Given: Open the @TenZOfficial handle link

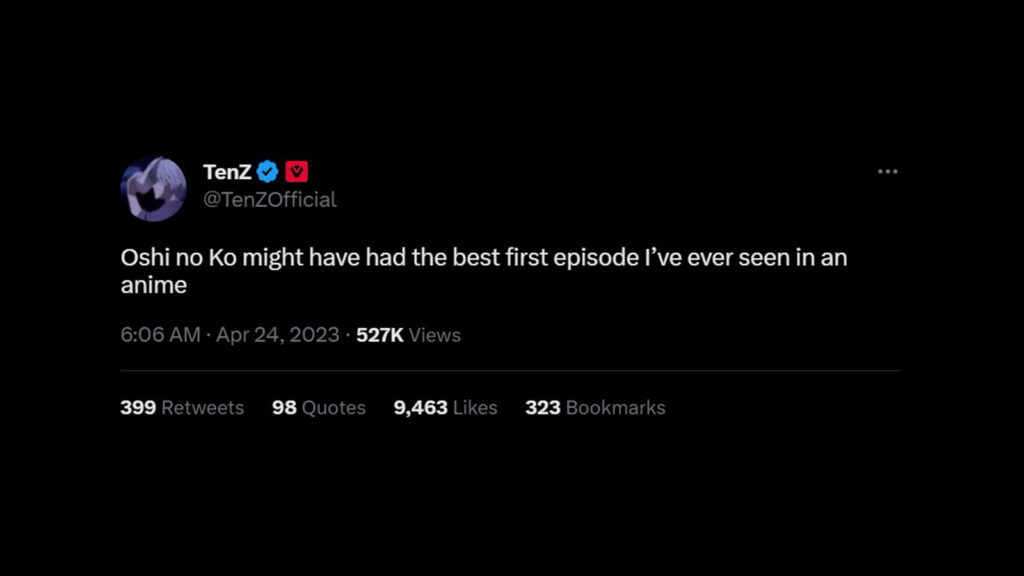Looking at the screenshot, I should point(270,200).
